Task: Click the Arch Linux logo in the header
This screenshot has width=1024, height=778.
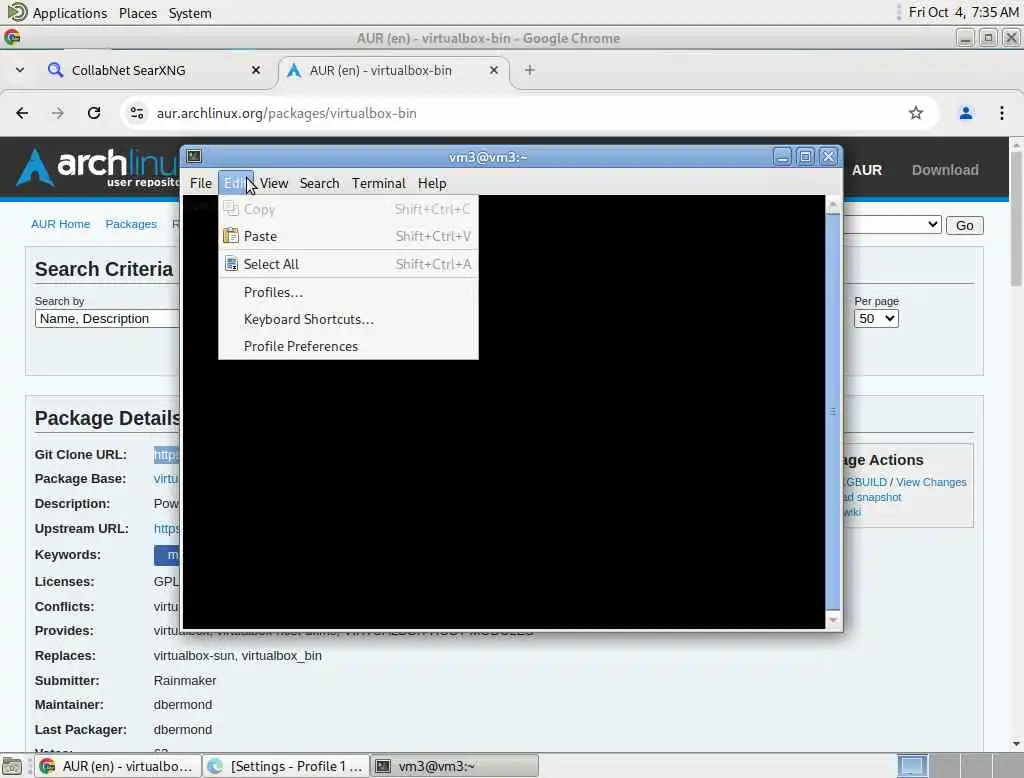Action: tap(98, 167)
